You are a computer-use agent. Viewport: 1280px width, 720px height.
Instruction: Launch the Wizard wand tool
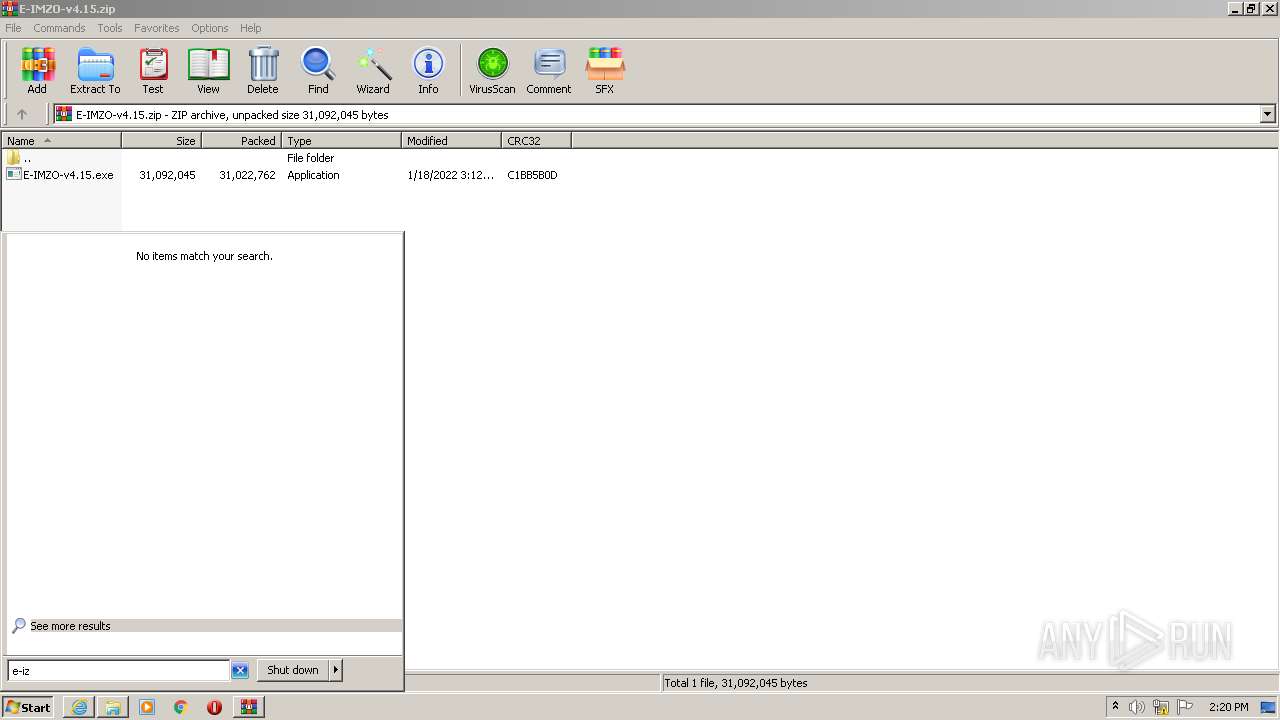click(x=373, y=70)
